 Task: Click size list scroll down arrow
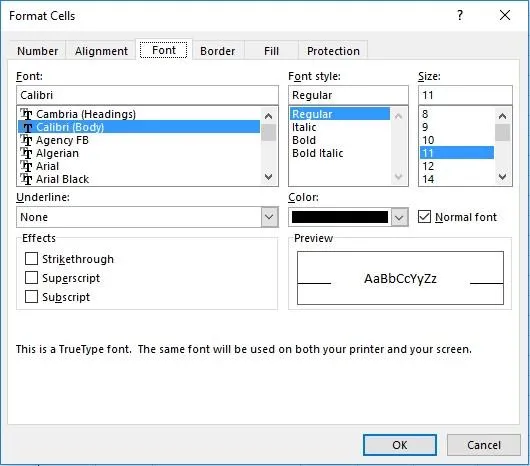pos(502,176)
